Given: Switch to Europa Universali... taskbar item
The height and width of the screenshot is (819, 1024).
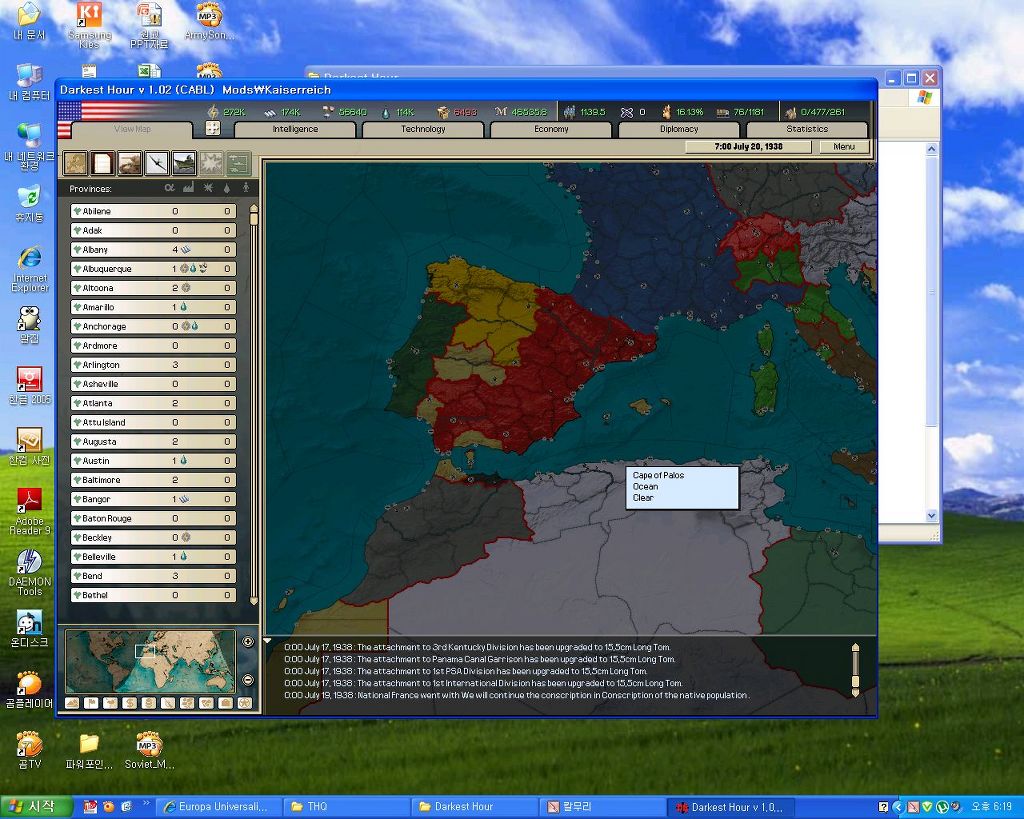Looking at the screenshot, I should 220,807.
